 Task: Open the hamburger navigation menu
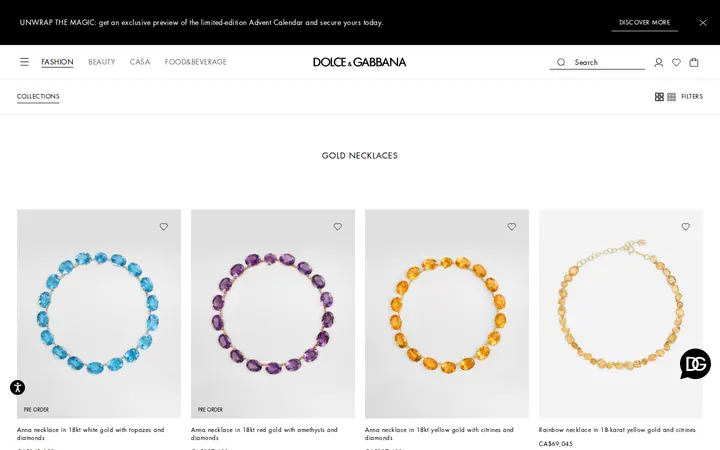(x=24, y=62)
